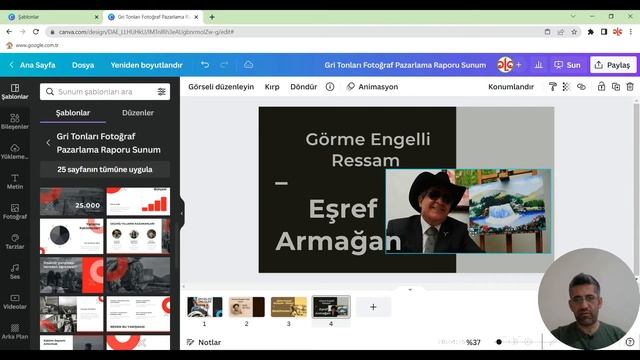
Task: Go to Ana Sayfa
Action: 33,65
